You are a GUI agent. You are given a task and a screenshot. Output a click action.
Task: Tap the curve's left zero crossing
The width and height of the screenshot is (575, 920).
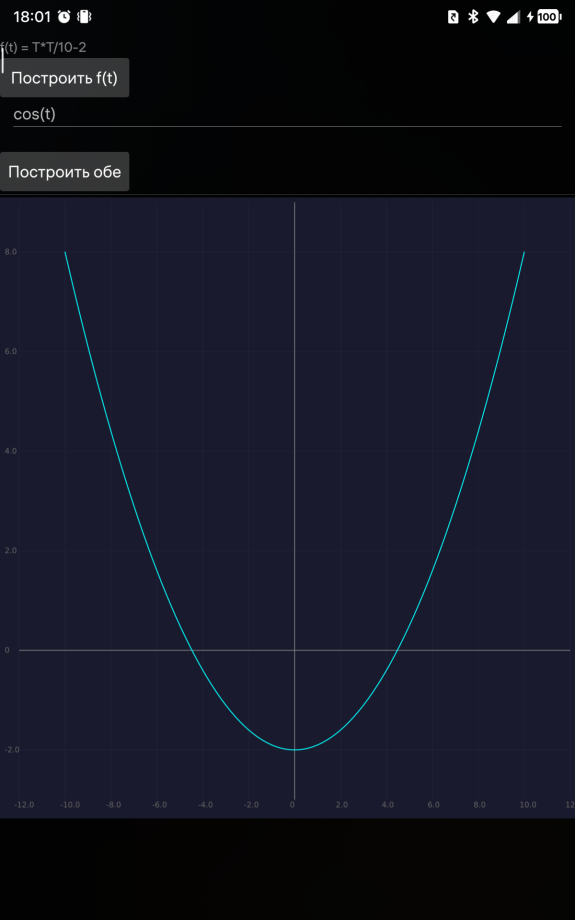click(191, 650)
